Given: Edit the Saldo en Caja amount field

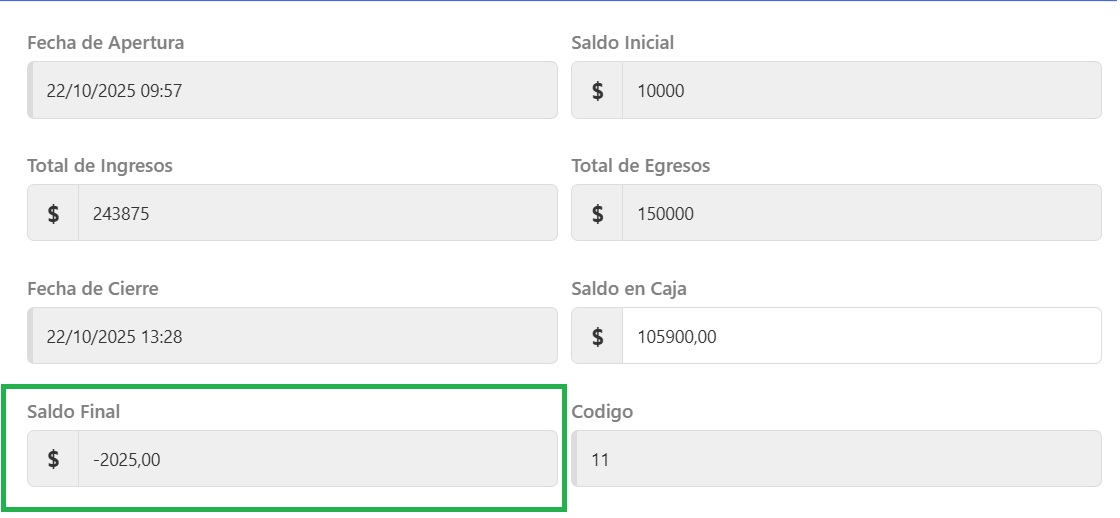Looking at the screenshot, I should coord(860,336).
